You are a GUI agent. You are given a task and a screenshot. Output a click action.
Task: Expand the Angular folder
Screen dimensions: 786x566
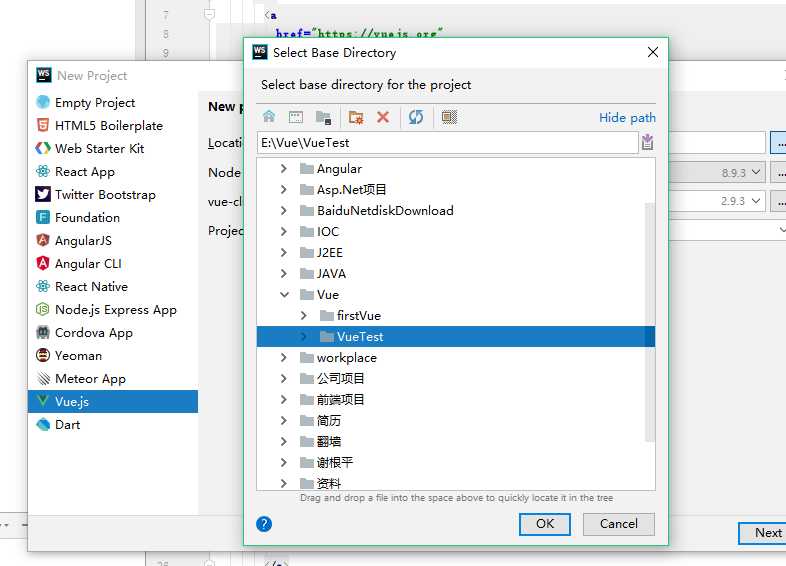tap(284, 168)
